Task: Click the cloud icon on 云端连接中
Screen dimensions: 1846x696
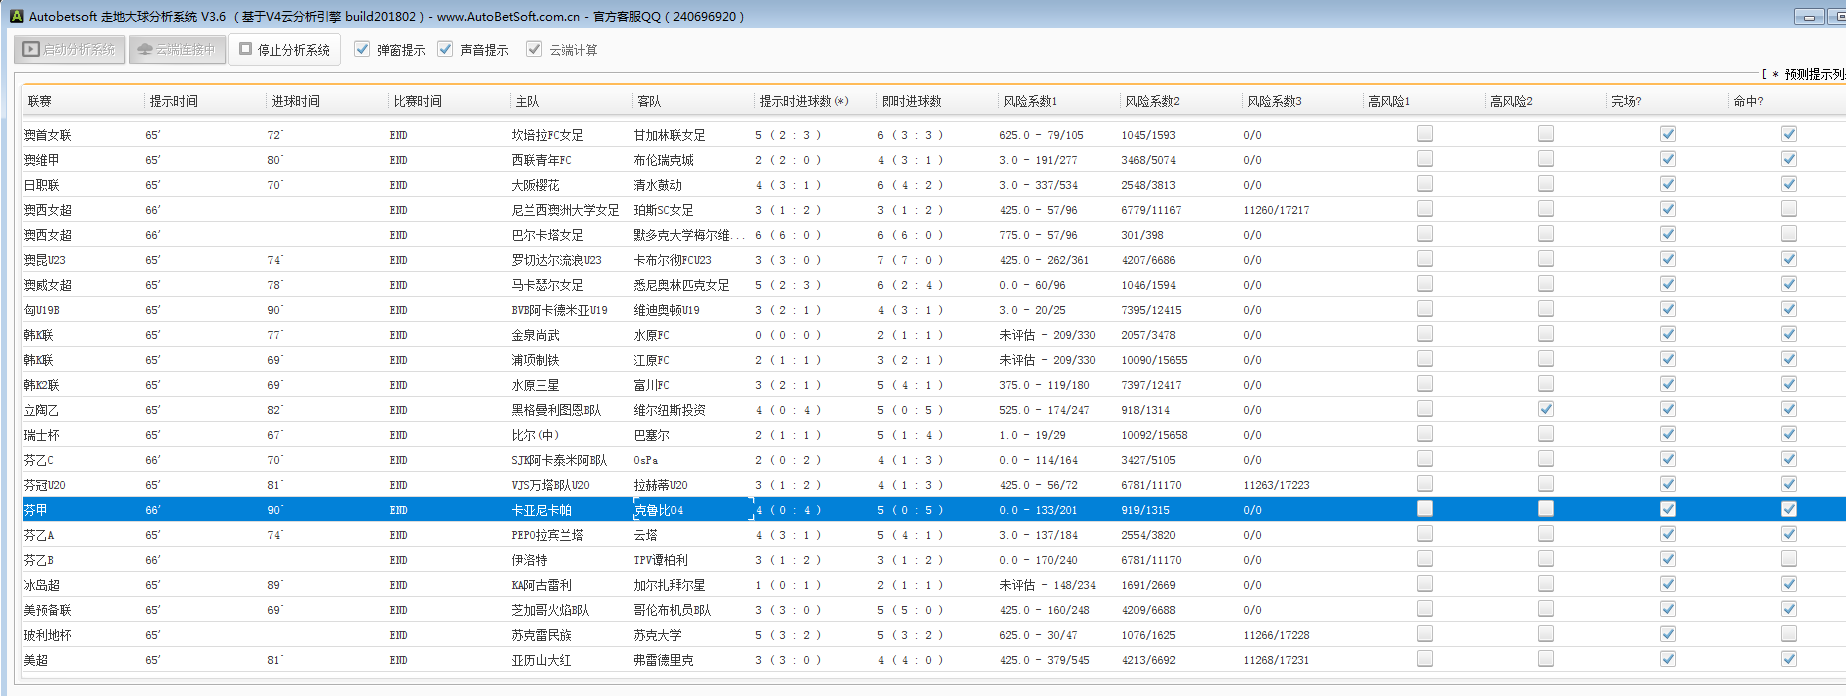Action: click(145, 49)
